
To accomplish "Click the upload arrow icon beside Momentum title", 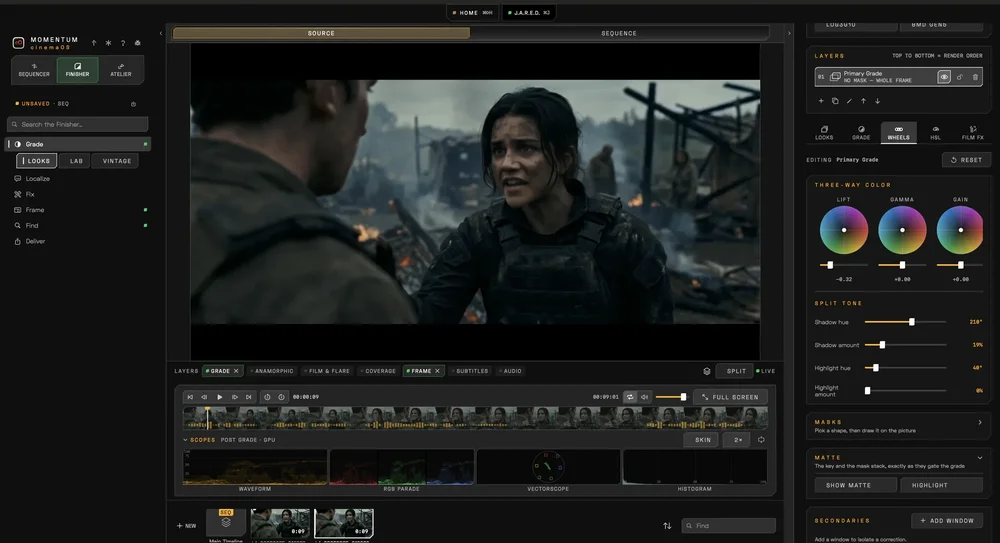I will pyautogui.click(x=94, y=43).
